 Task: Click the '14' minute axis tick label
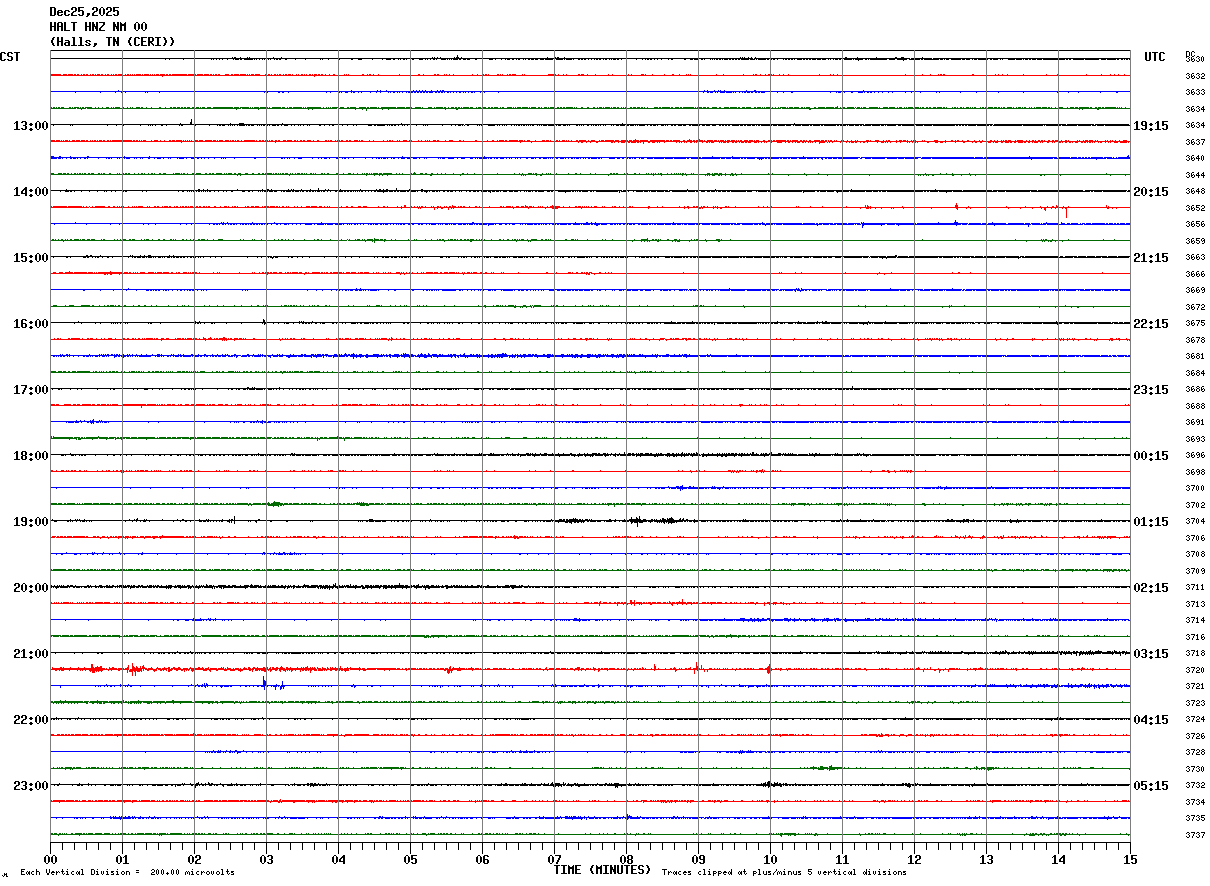click(x=1058, y=860)
